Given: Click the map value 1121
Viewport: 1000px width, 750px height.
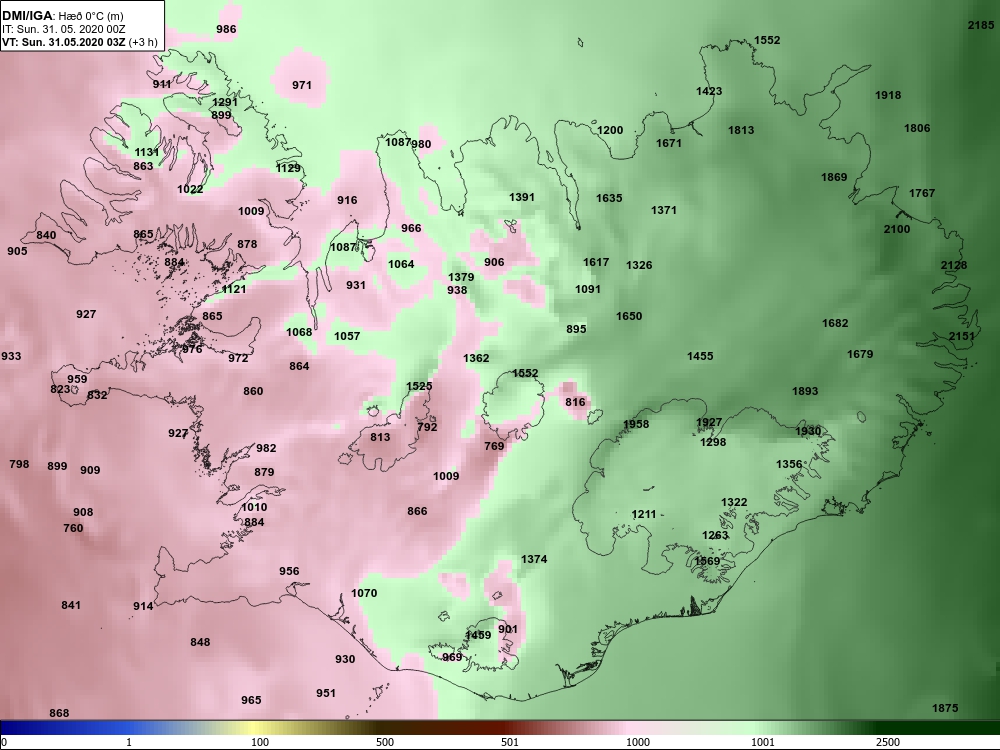Looking at the screenshot, I should coord(233,289).
